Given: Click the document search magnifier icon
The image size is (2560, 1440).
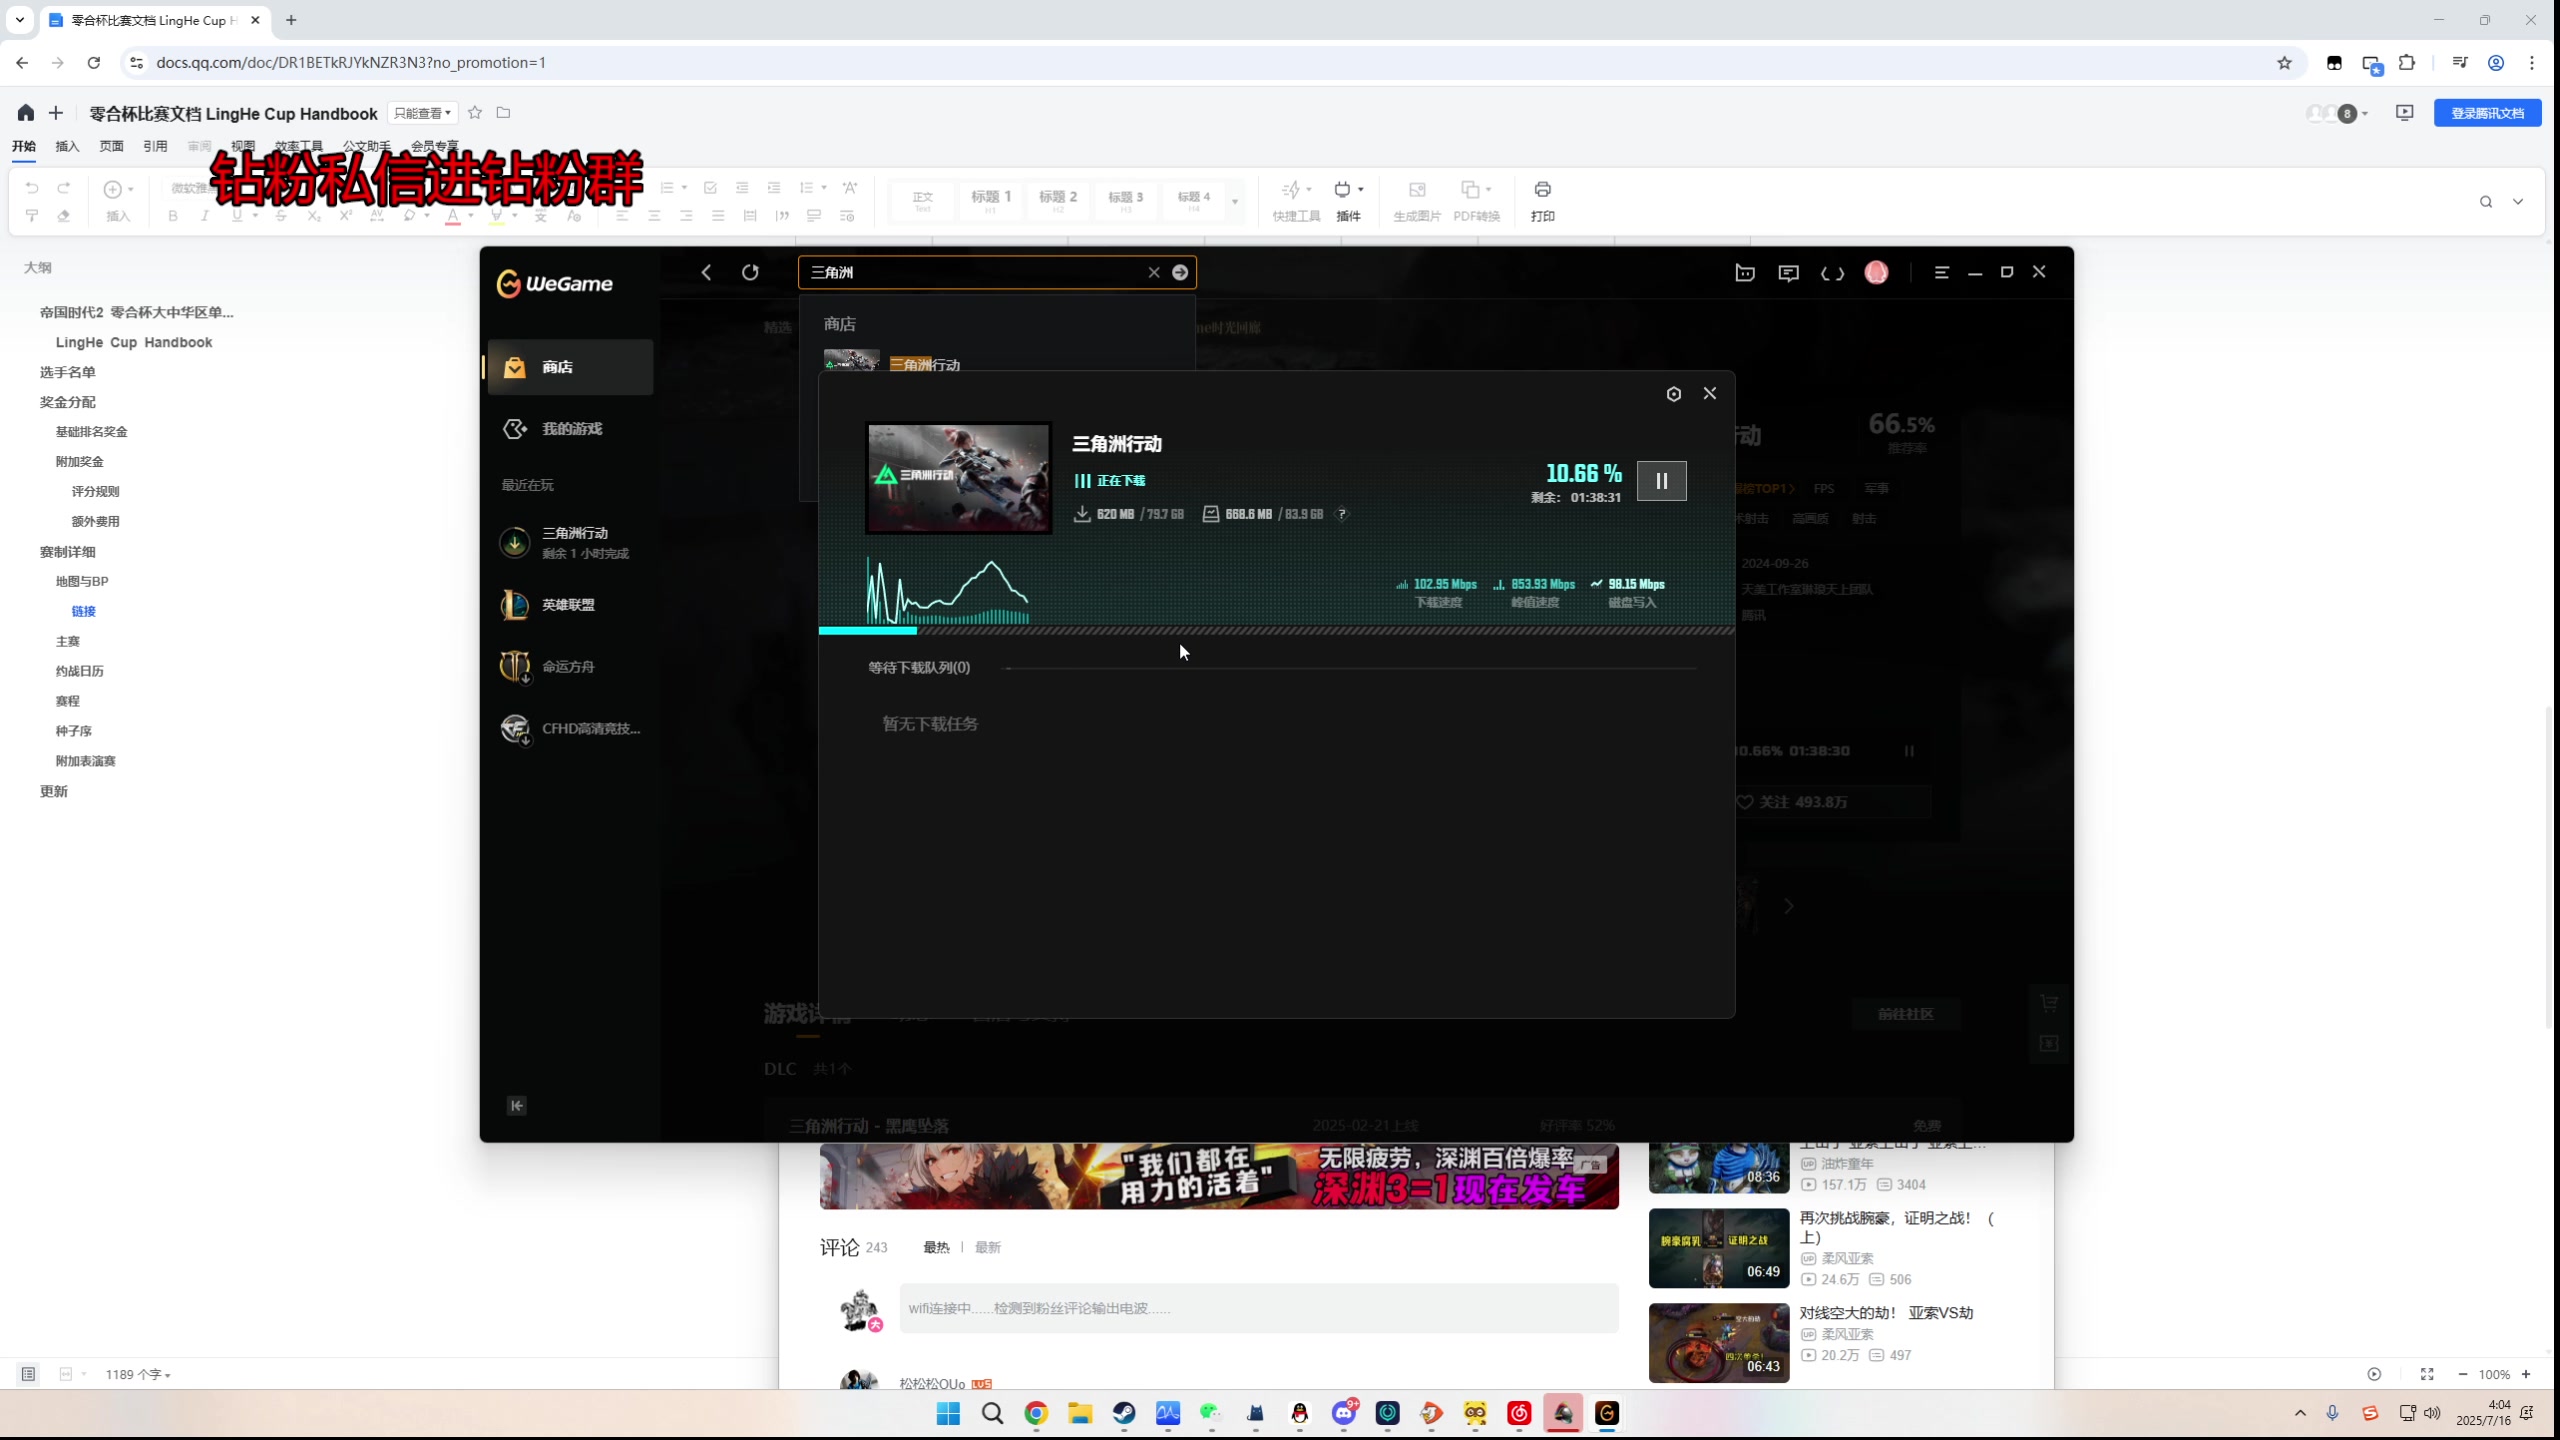Looking at the screenshot, I should point(2486,202).
